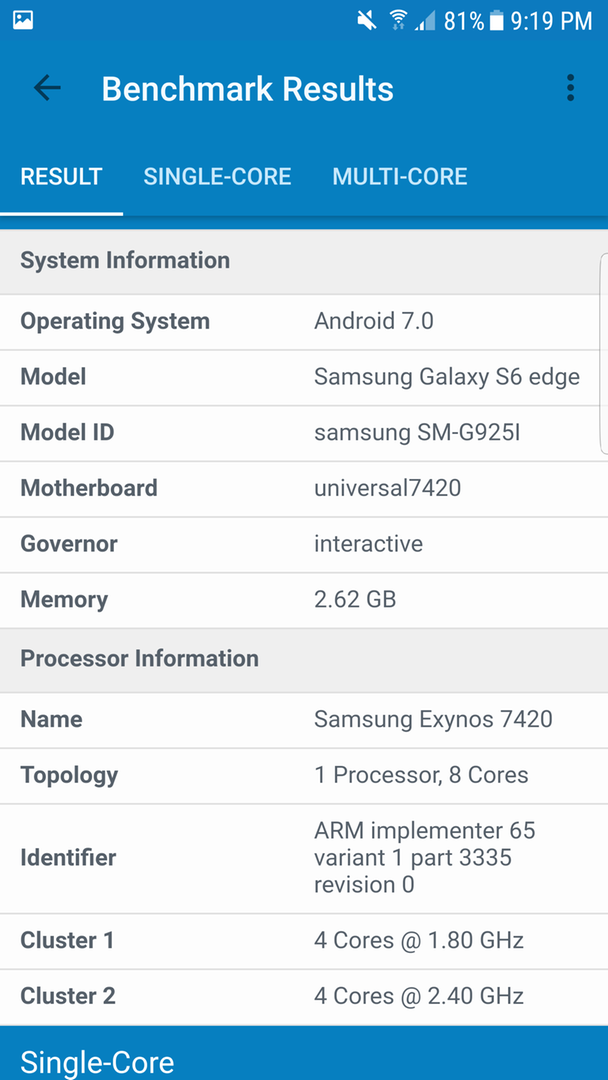This screenshot has width=608, height=1080.
Task: Select the Operating System Android 7.0 row
Action: point(304,322)
